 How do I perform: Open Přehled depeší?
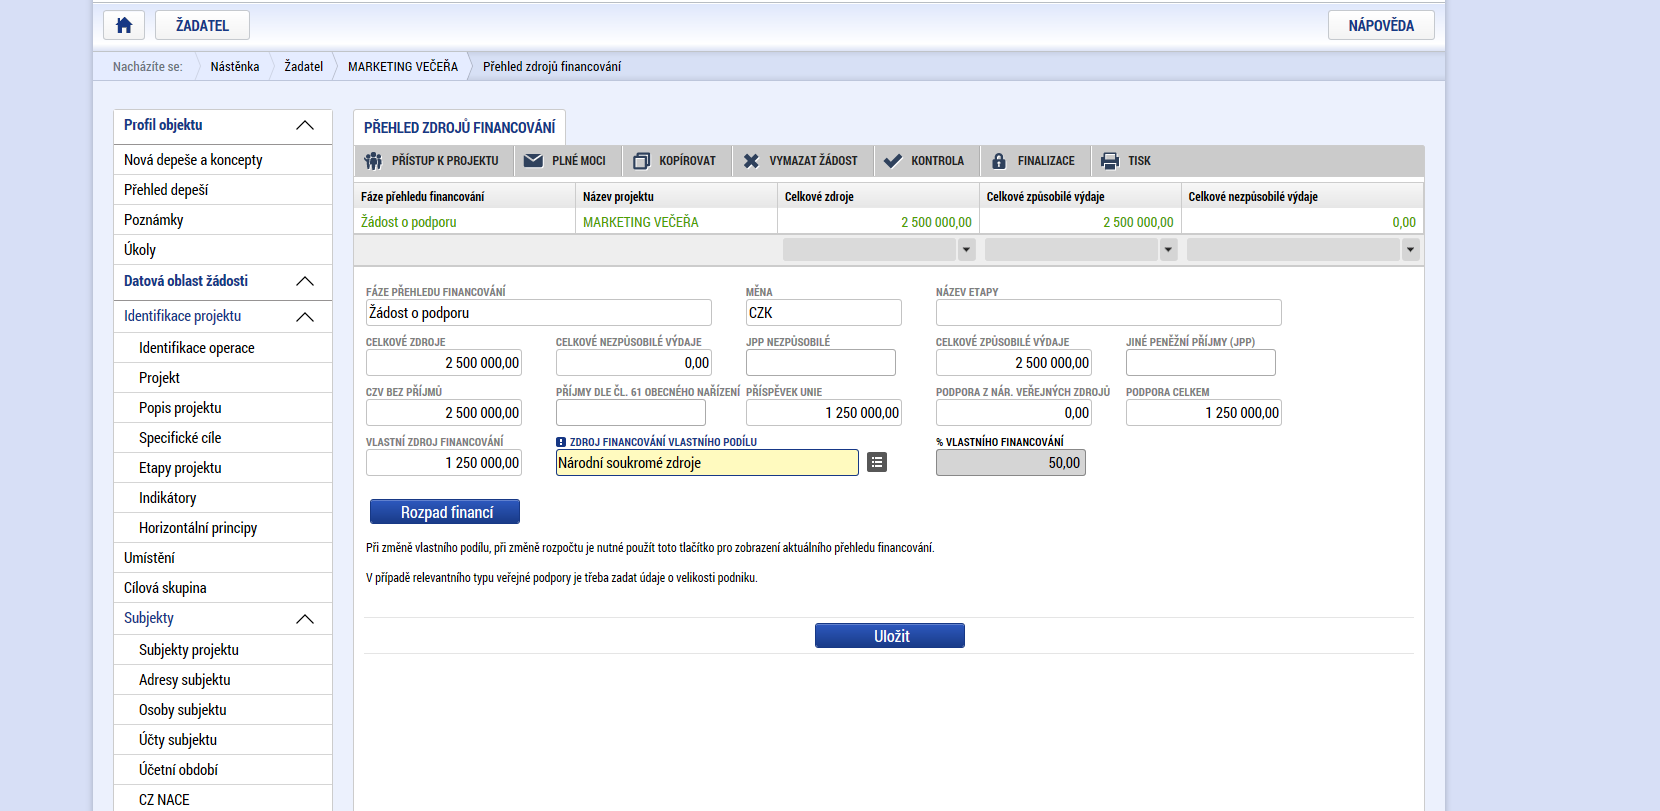pyautogui.click(x=223, y=190)
